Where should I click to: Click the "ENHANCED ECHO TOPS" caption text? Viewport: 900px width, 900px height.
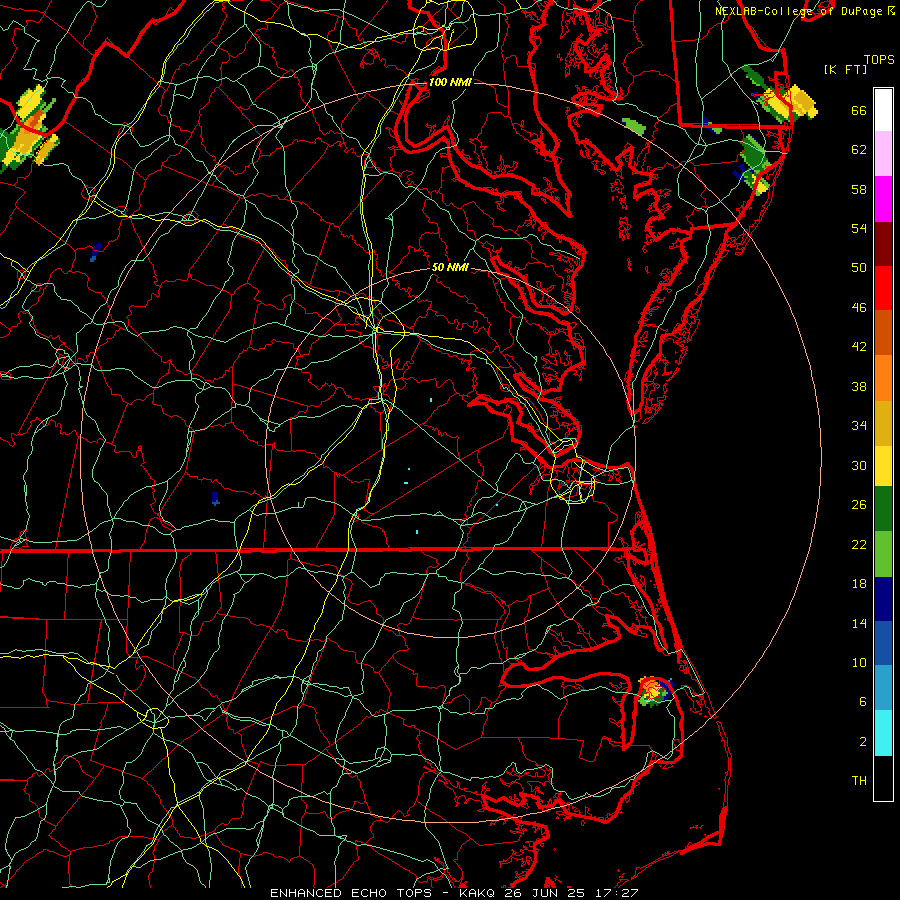[351, 893]
